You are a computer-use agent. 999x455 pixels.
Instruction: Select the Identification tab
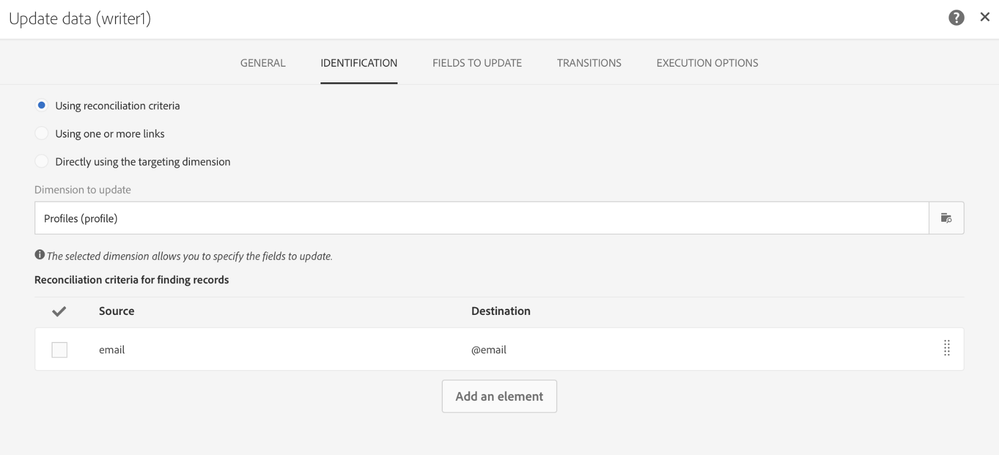(359, 63)
